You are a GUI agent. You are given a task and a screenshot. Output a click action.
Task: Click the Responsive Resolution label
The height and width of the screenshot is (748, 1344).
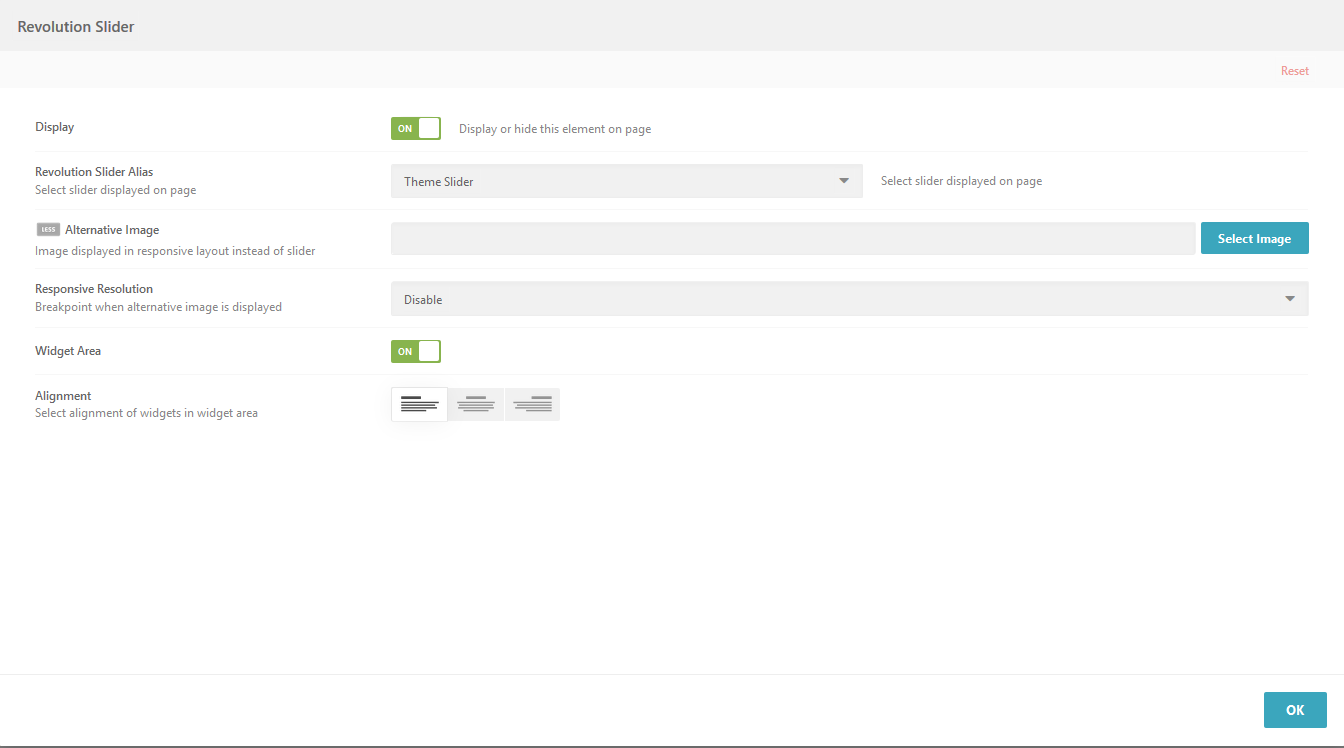[x=94, y=289]
